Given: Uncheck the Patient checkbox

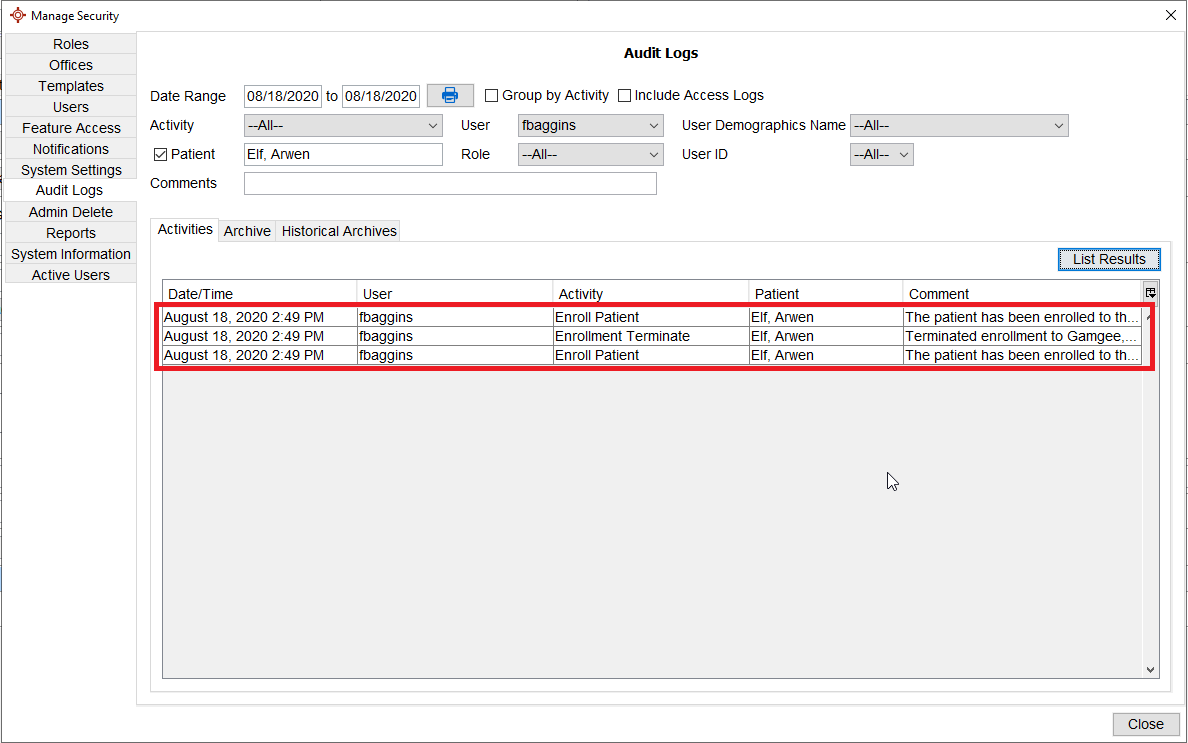Looking at the screenshot, I should (160, 155).
